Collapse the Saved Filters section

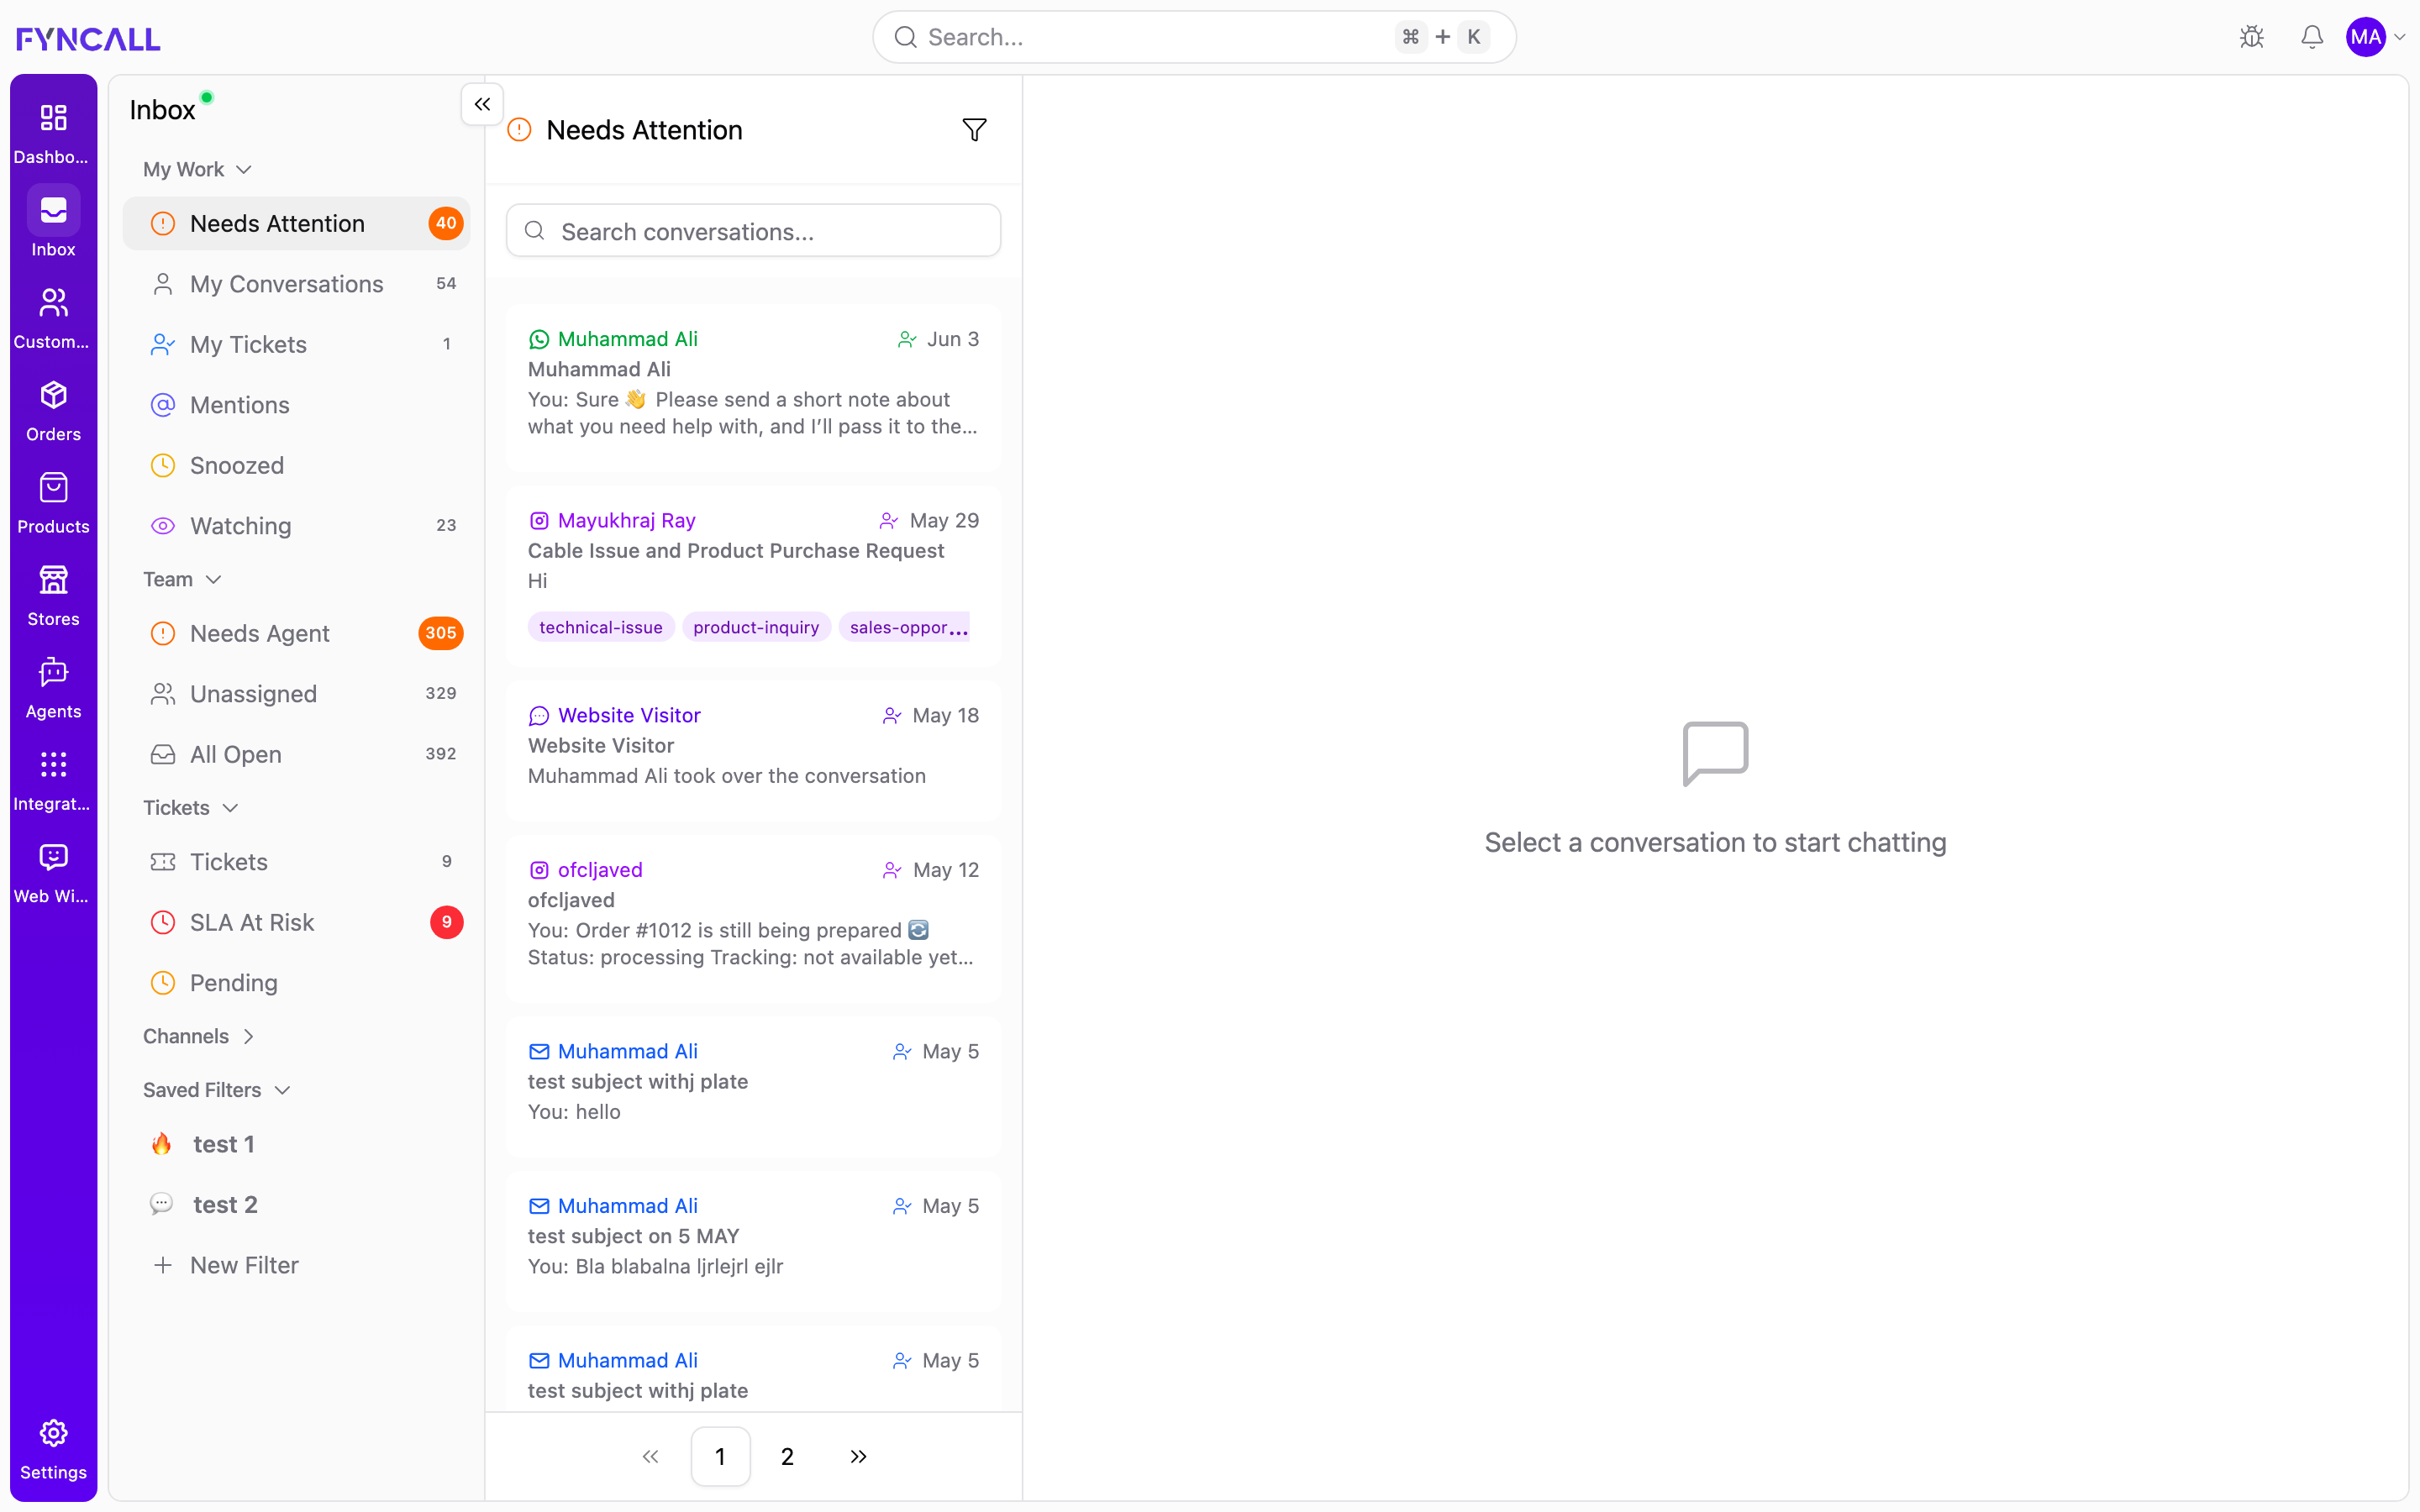(217, 1090)
